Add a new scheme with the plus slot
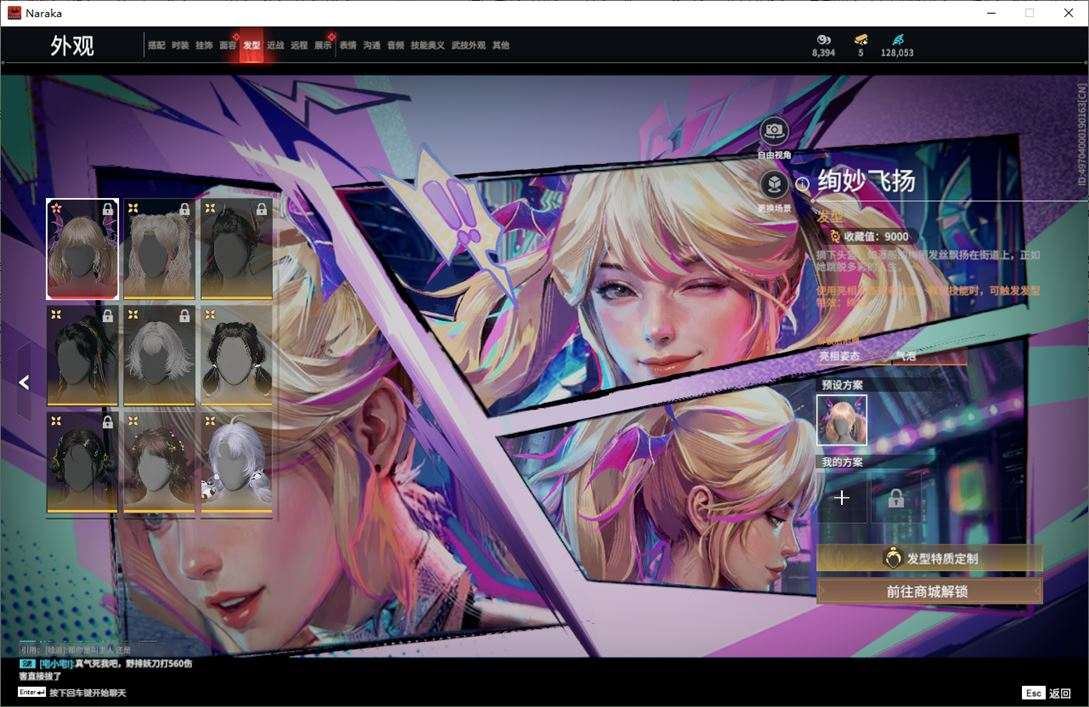This screenshot has height=707, width=1089. [x=842, y=498]
